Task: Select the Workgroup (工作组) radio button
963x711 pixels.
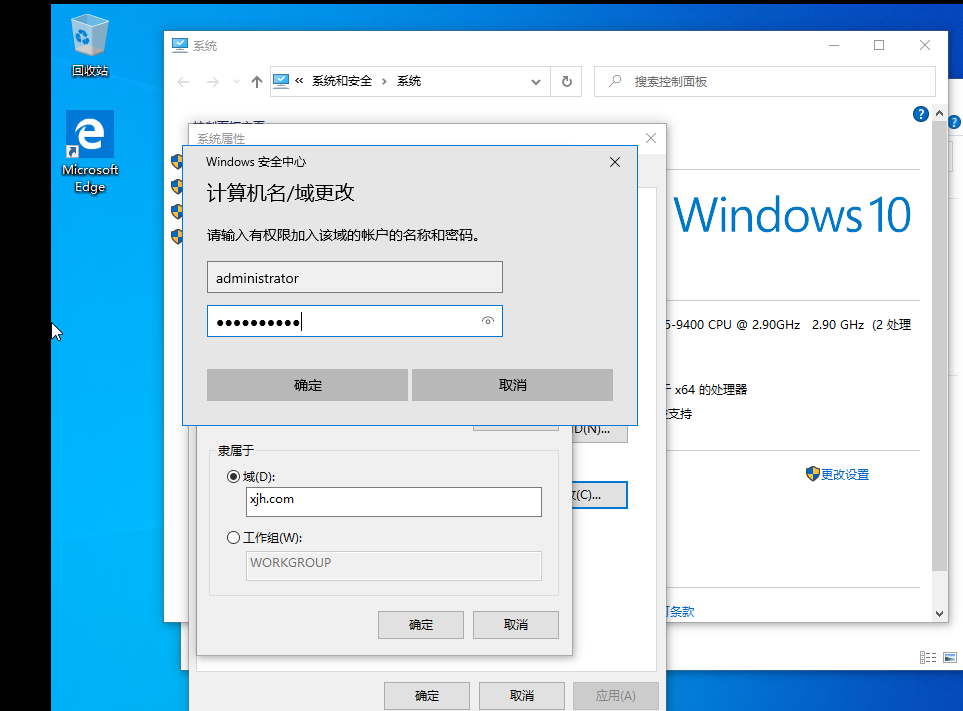Action: 233,538
